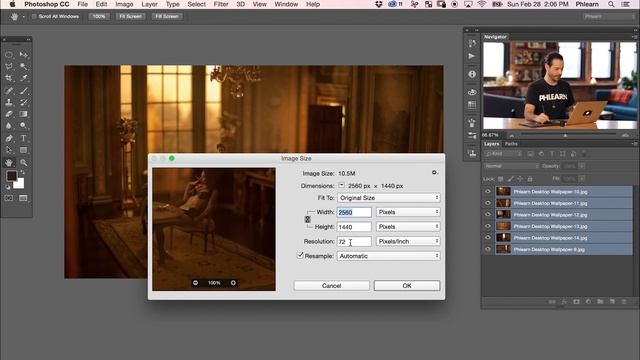Open the layer filter Kind dropdown
Screen dimensions: 640x360
click(503, 154)
